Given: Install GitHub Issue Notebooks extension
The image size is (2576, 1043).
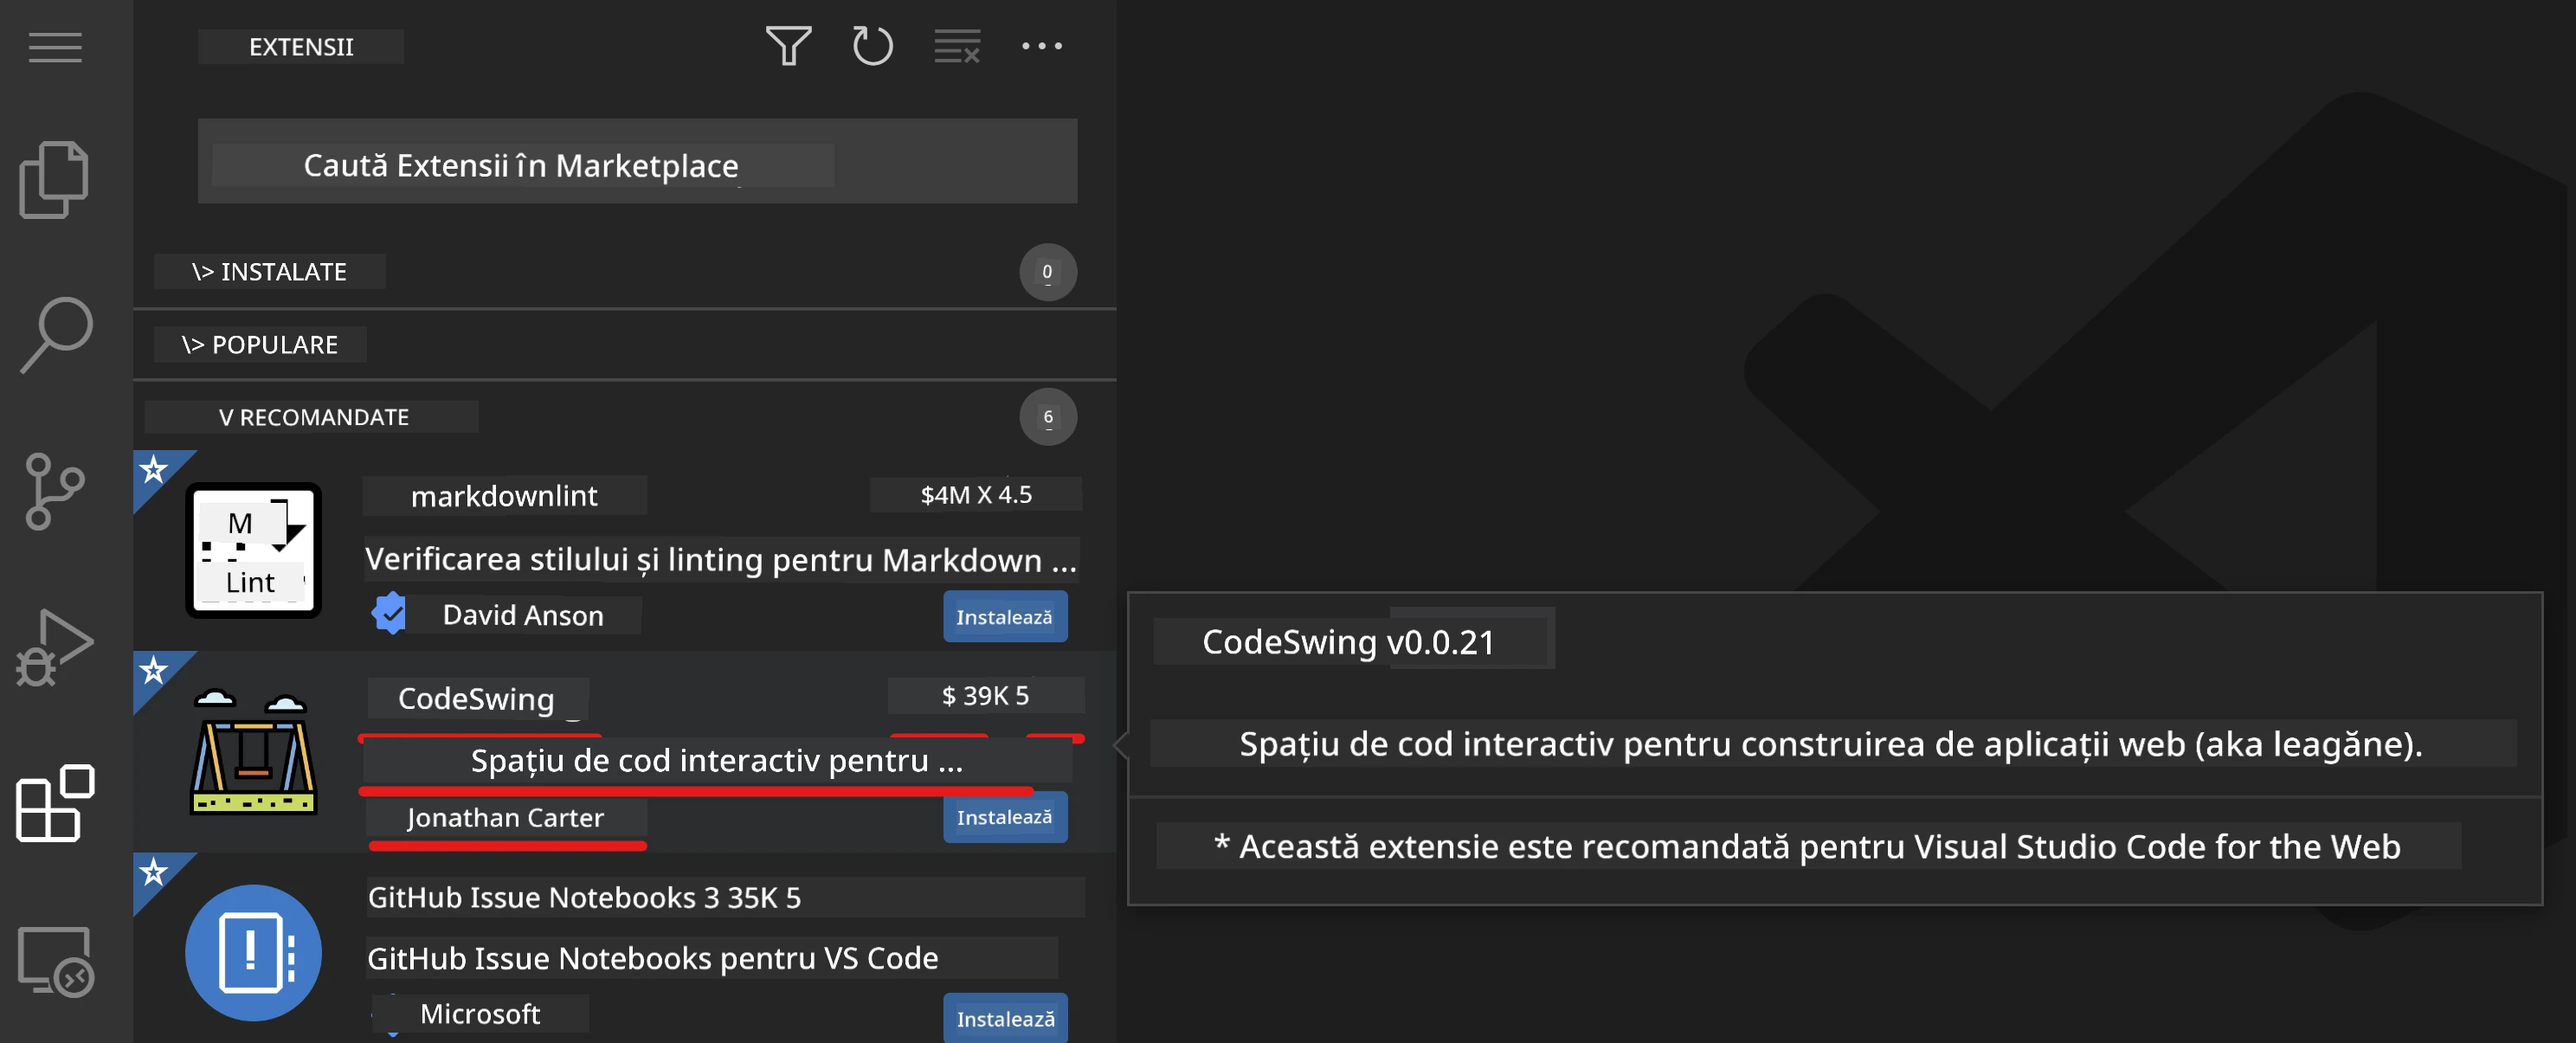Looking at the screenshot, I should tap(1005, 1018).
